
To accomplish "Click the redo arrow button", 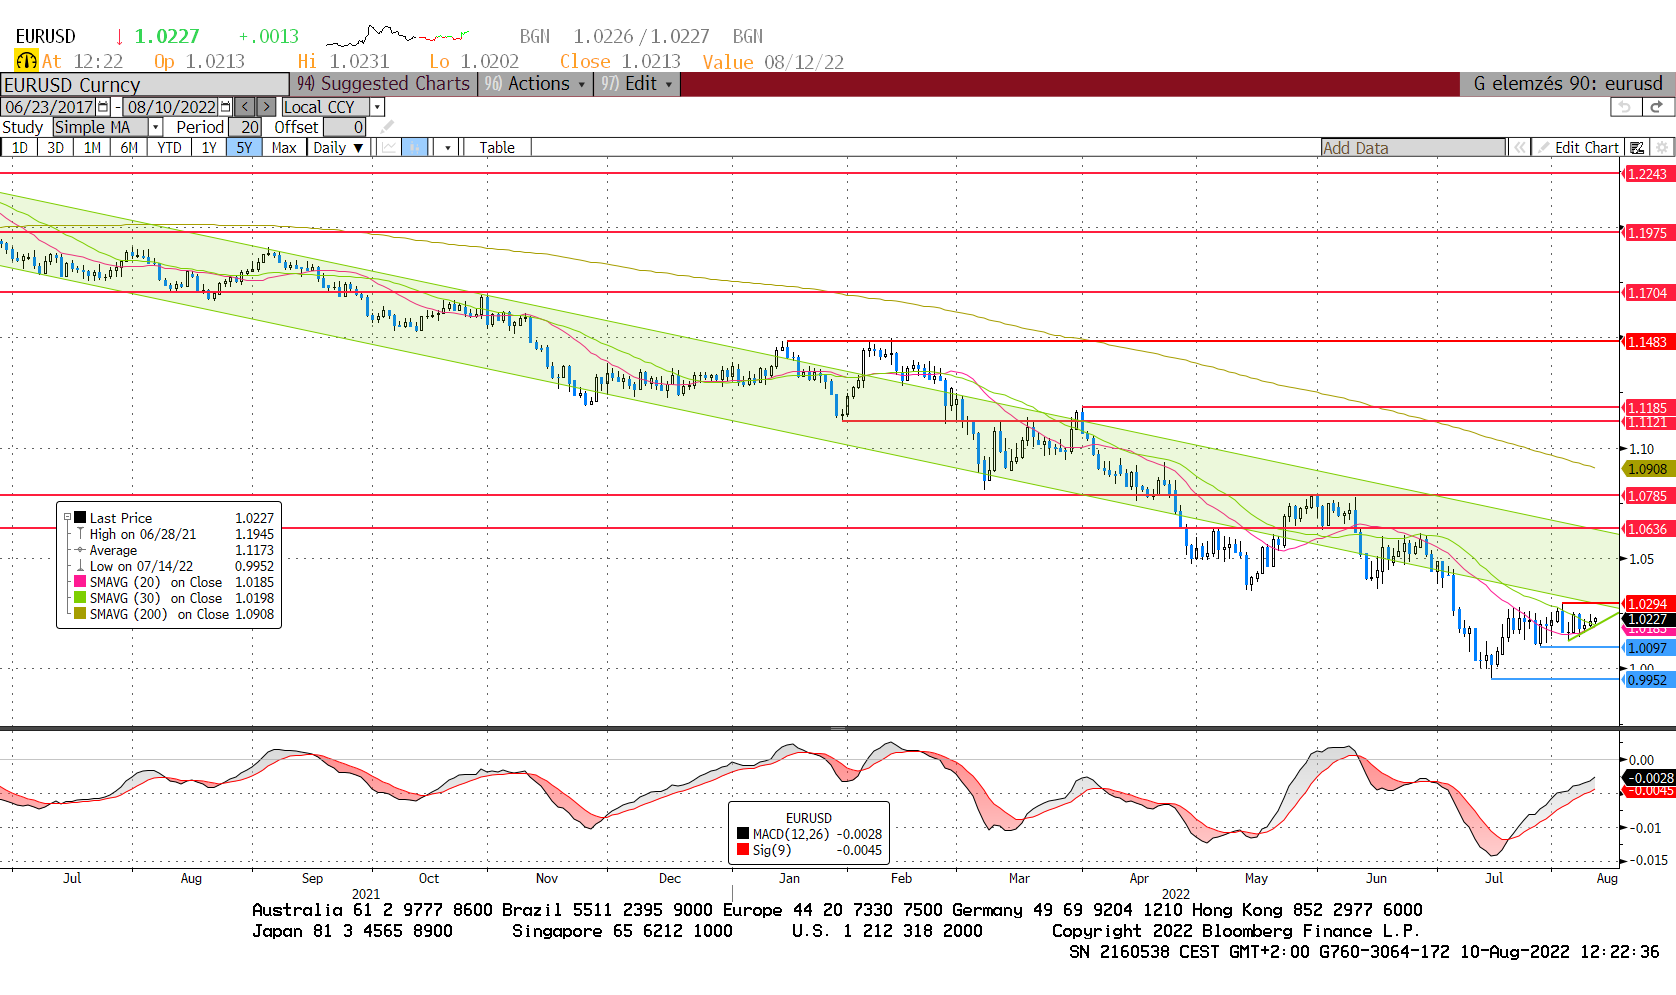I will click(1657, 107).
